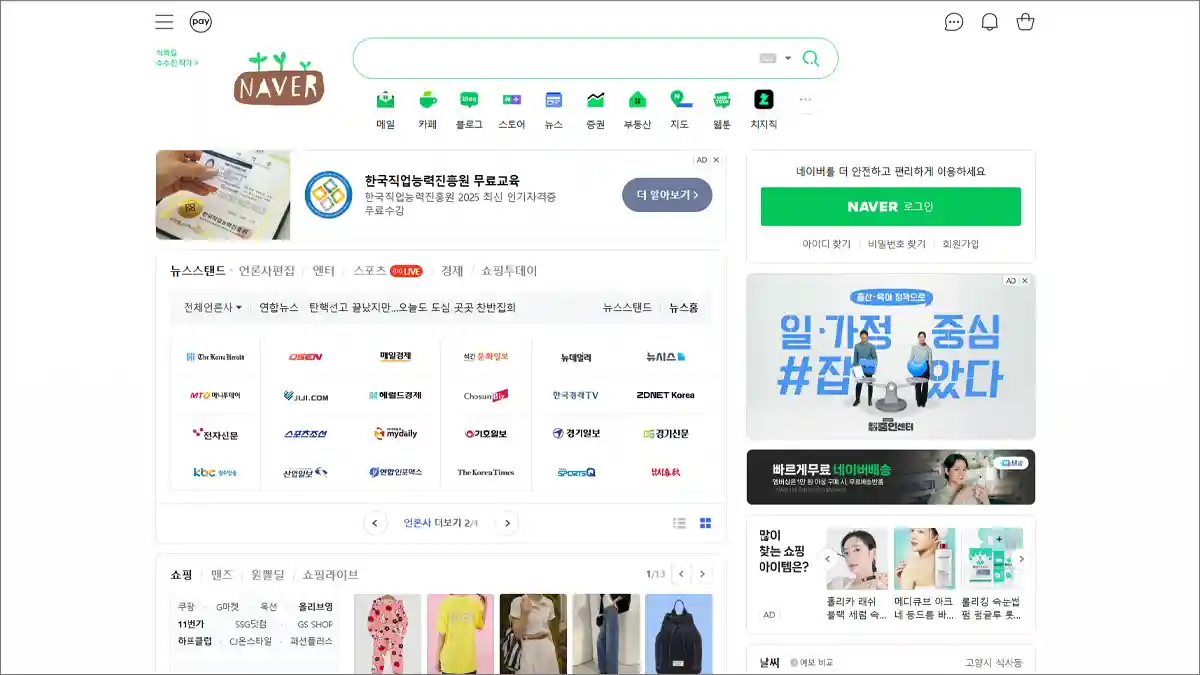Open the Naver Pay icon
Screen dimensions: 1200x675
pyautogui.click(x=201, y=22)
